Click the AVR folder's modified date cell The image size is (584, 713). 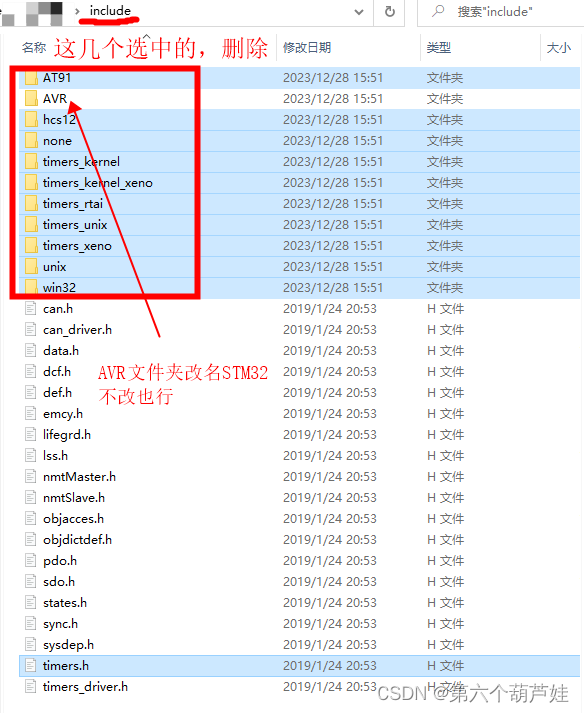click(x=333, y=99)
